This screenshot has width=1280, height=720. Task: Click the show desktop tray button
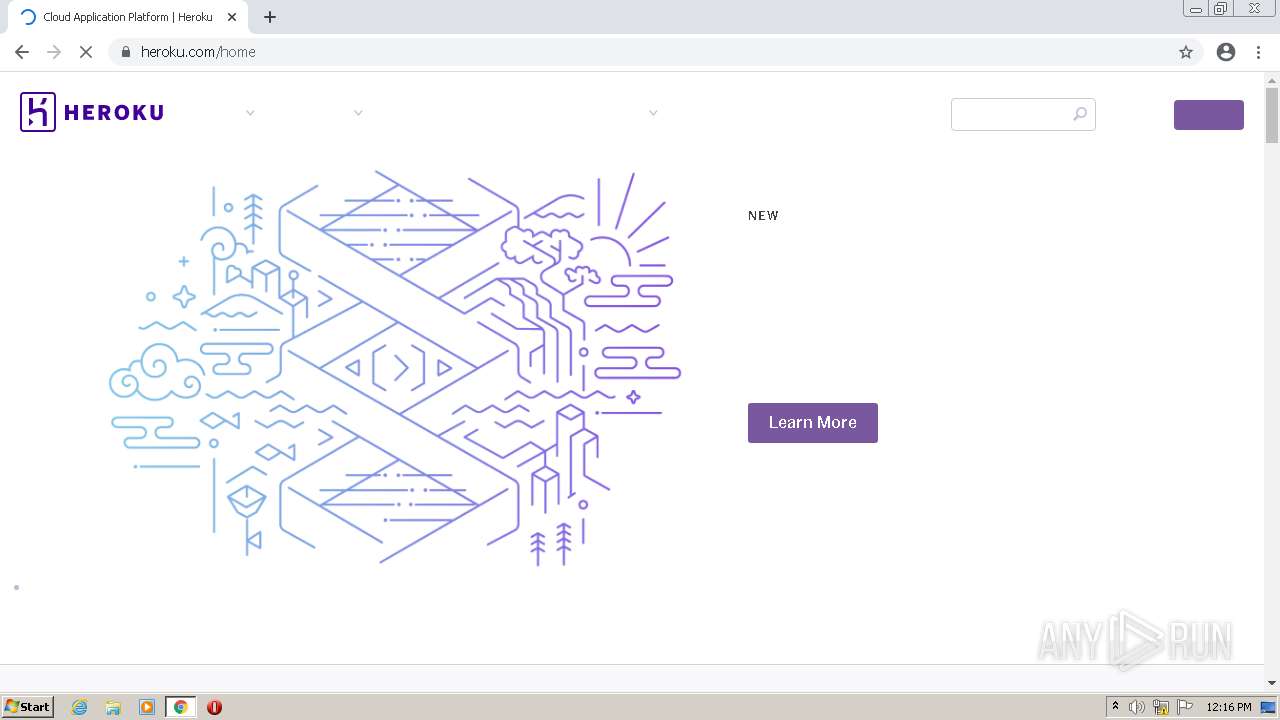coord(1270,707)
